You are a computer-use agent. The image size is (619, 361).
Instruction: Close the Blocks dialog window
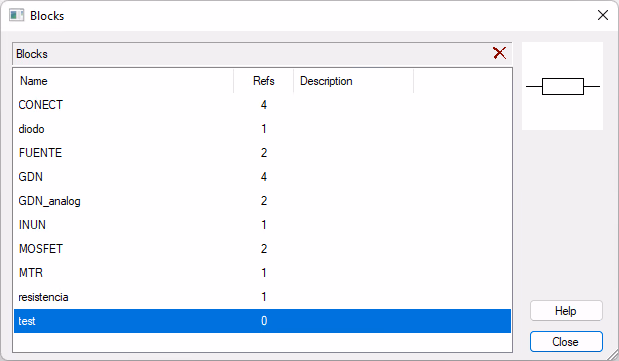point(602,15)
